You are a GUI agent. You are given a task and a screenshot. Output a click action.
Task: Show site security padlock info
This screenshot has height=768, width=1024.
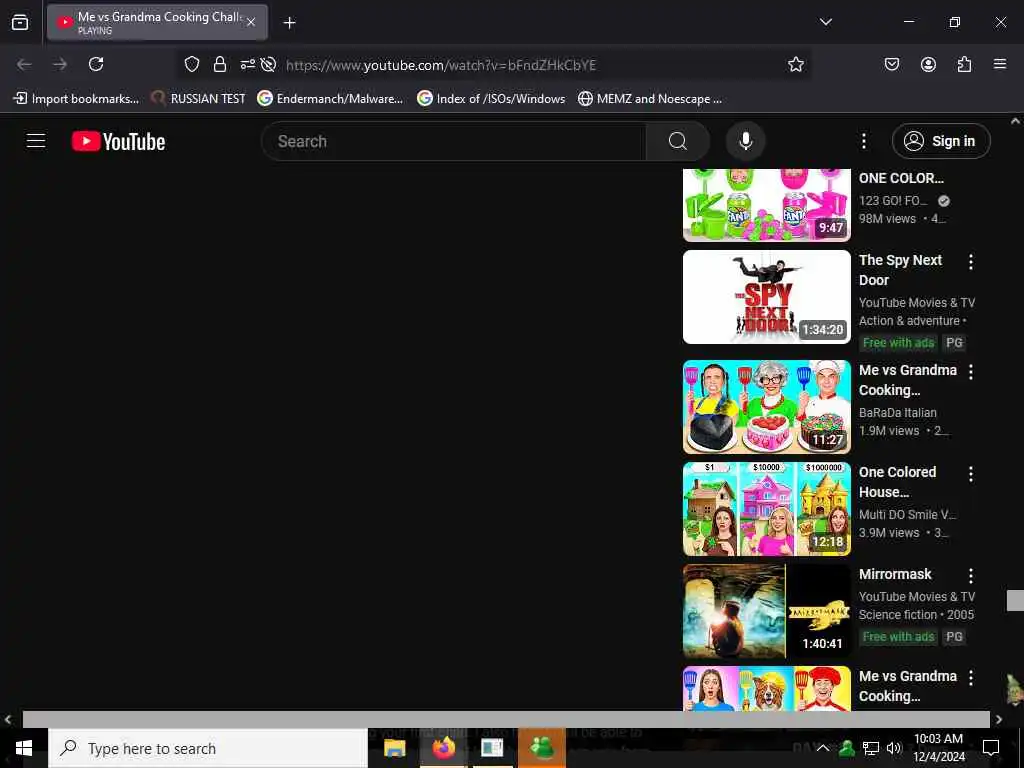point(219,64)
